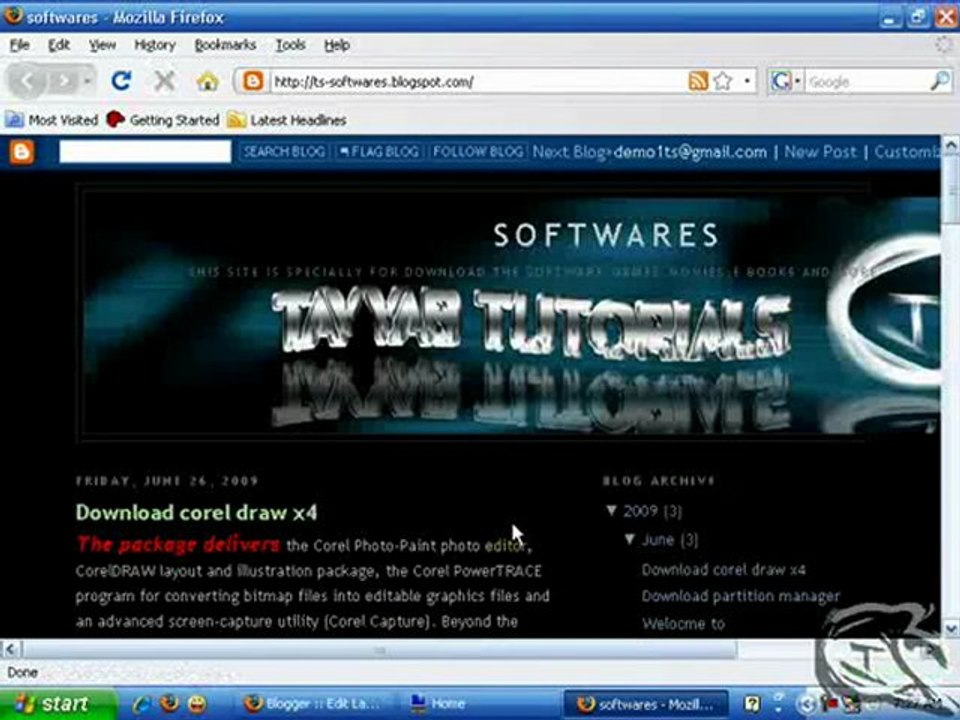The height and width of the screenshot is (720, 960).
Task: Open archive entry Download corel draw x4
Action: click(x=724, y=570)
